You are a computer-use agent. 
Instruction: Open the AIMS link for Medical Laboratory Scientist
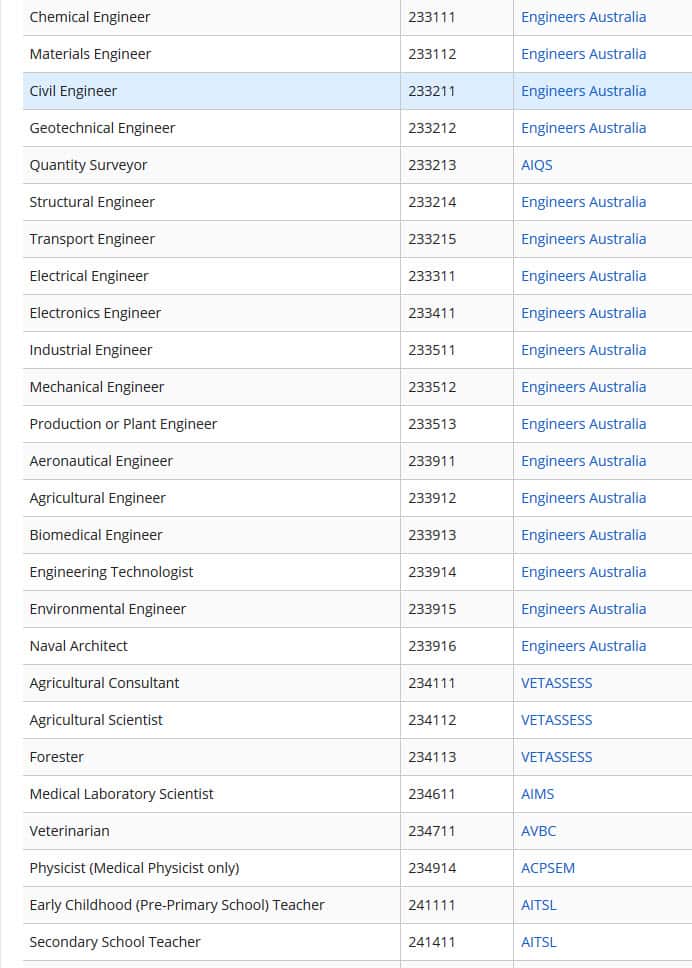coord(538,793)
